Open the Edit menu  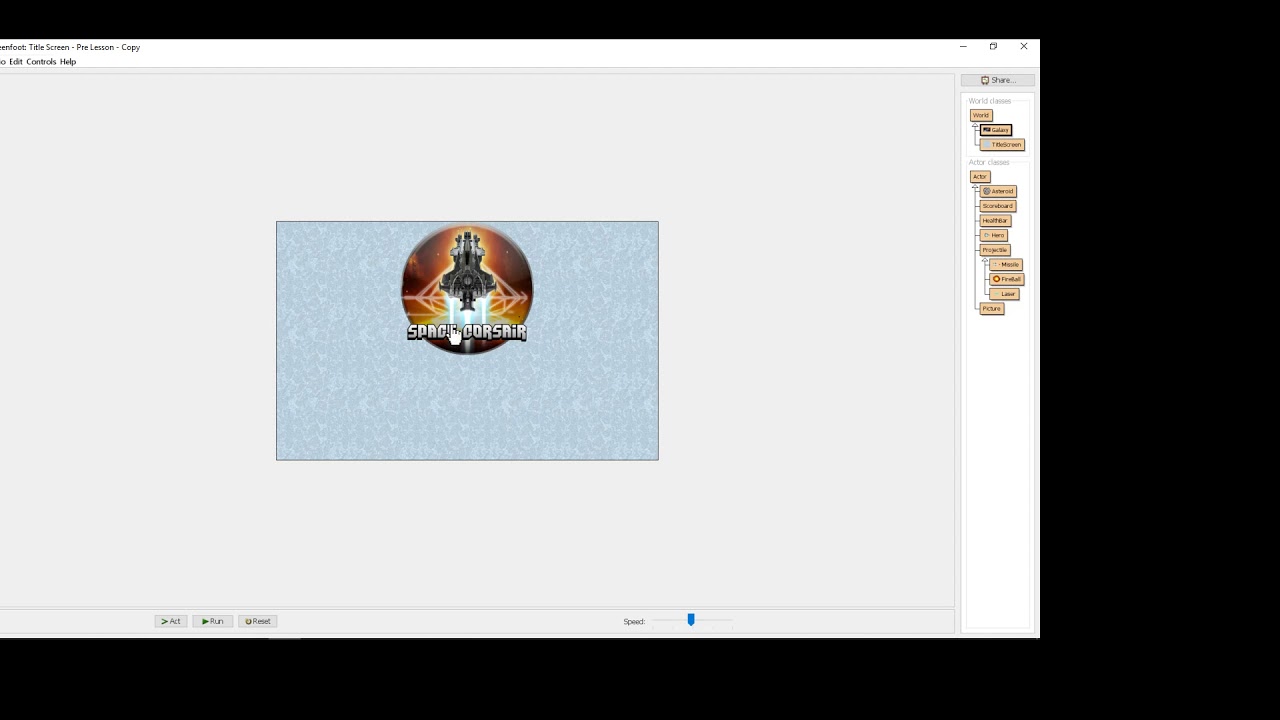pyautogui.click(x=16, y=62)
